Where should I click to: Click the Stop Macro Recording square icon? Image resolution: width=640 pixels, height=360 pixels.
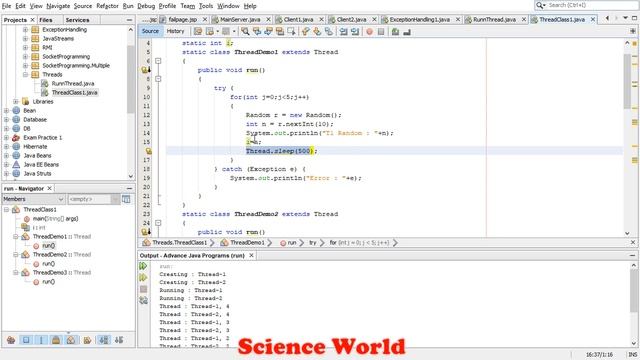click(381, 31)
